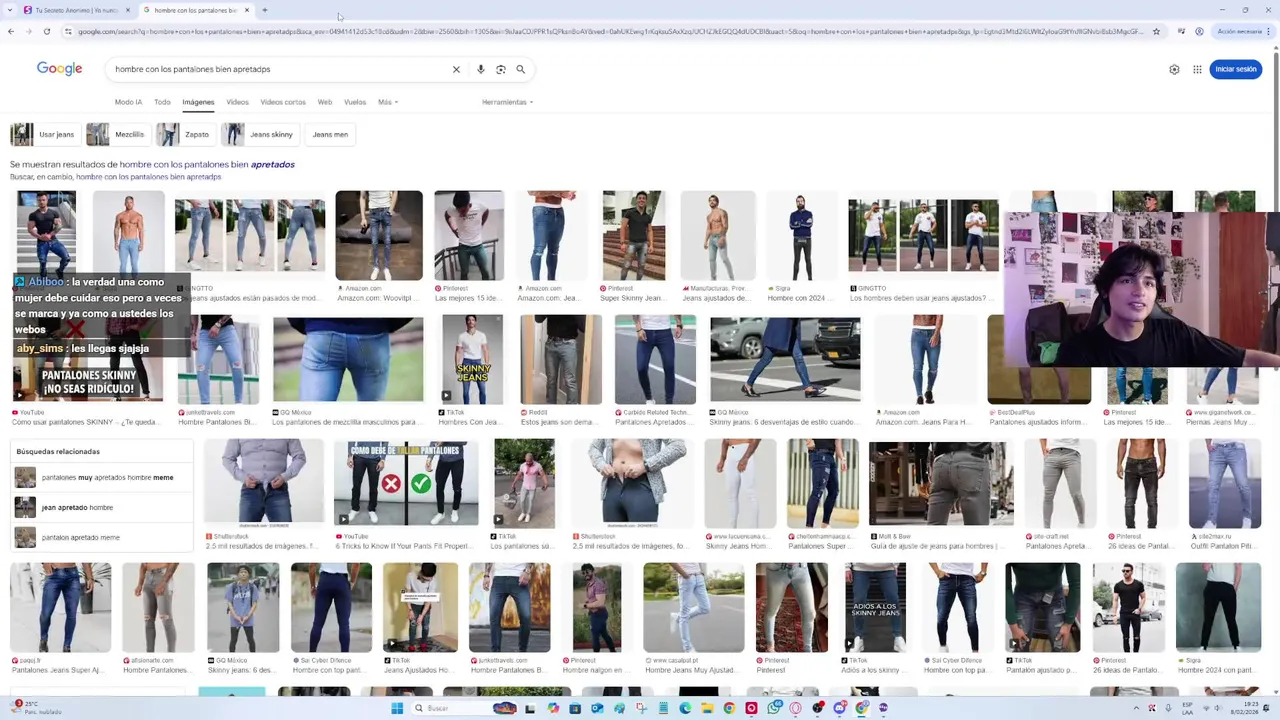
Task: Expand the Herramientas options
Action: point(507,102)
